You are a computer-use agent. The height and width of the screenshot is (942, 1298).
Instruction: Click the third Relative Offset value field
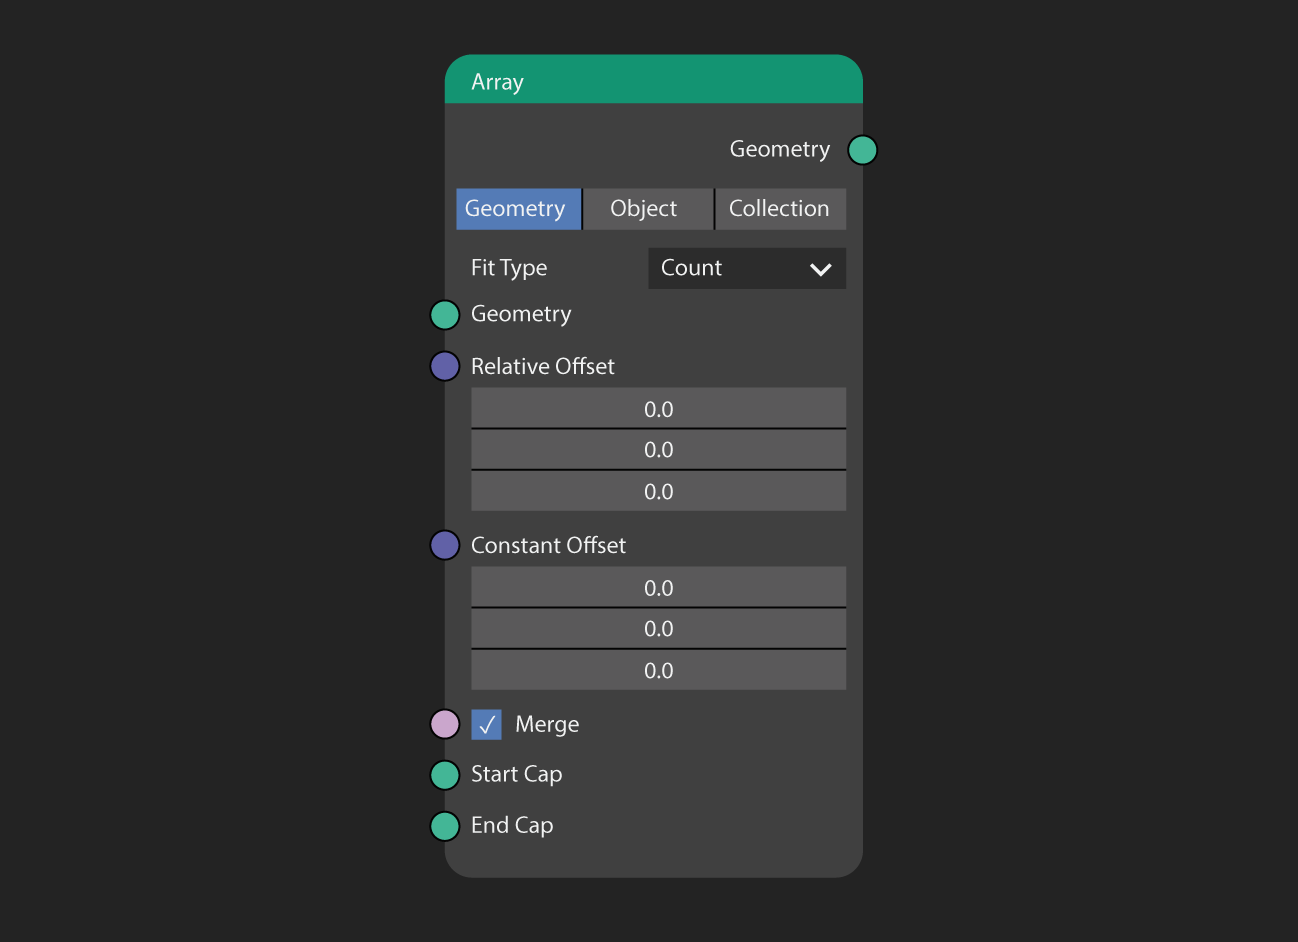pos(658,491)
